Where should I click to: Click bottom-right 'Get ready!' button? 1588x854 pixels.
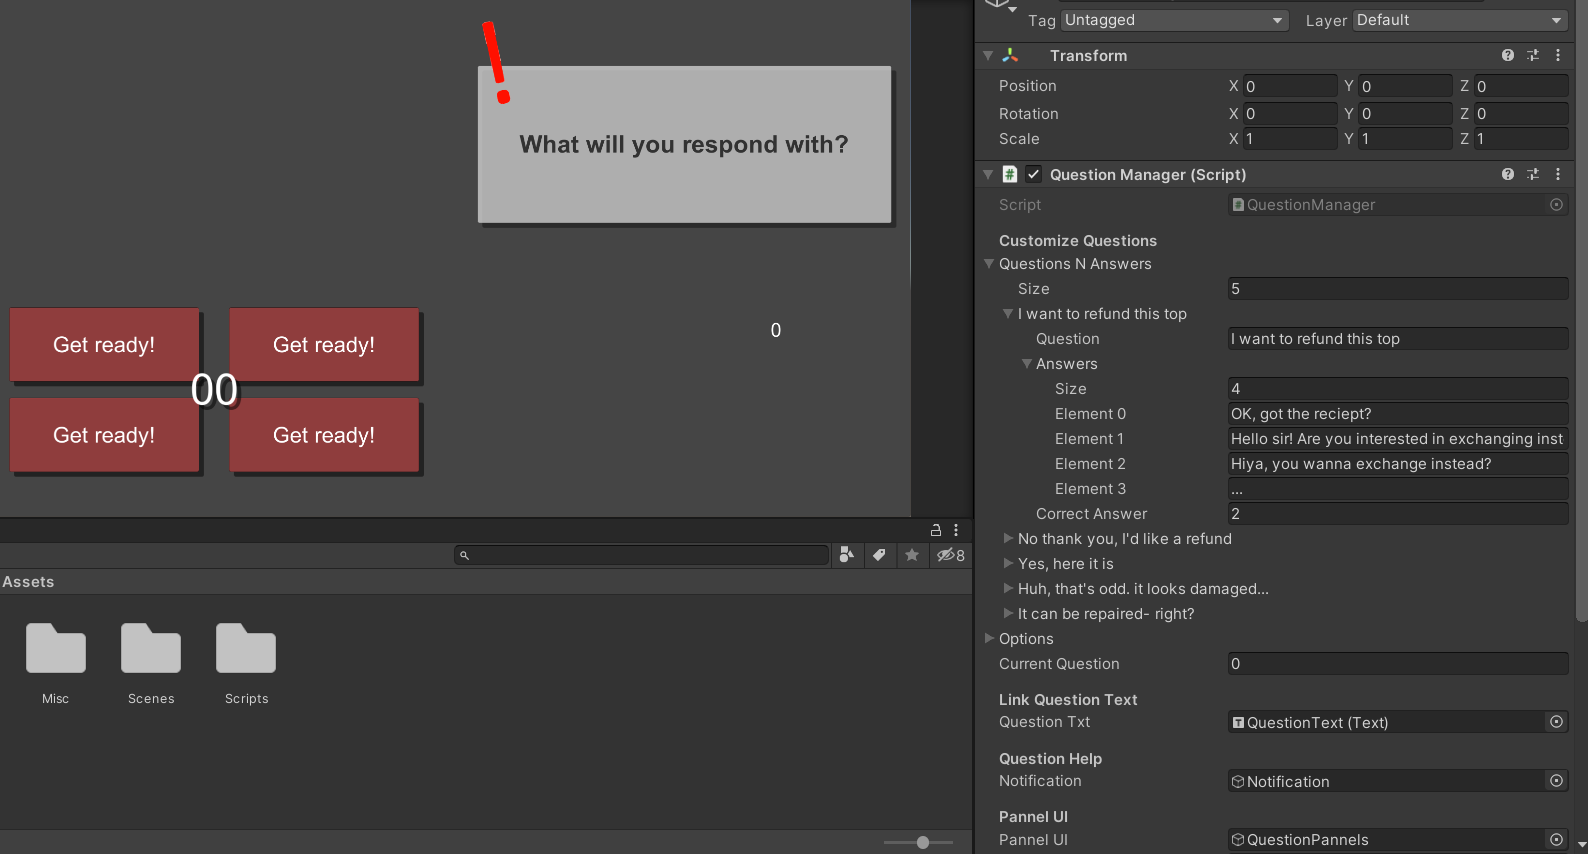pyautogui.click(x=324, y=435)
